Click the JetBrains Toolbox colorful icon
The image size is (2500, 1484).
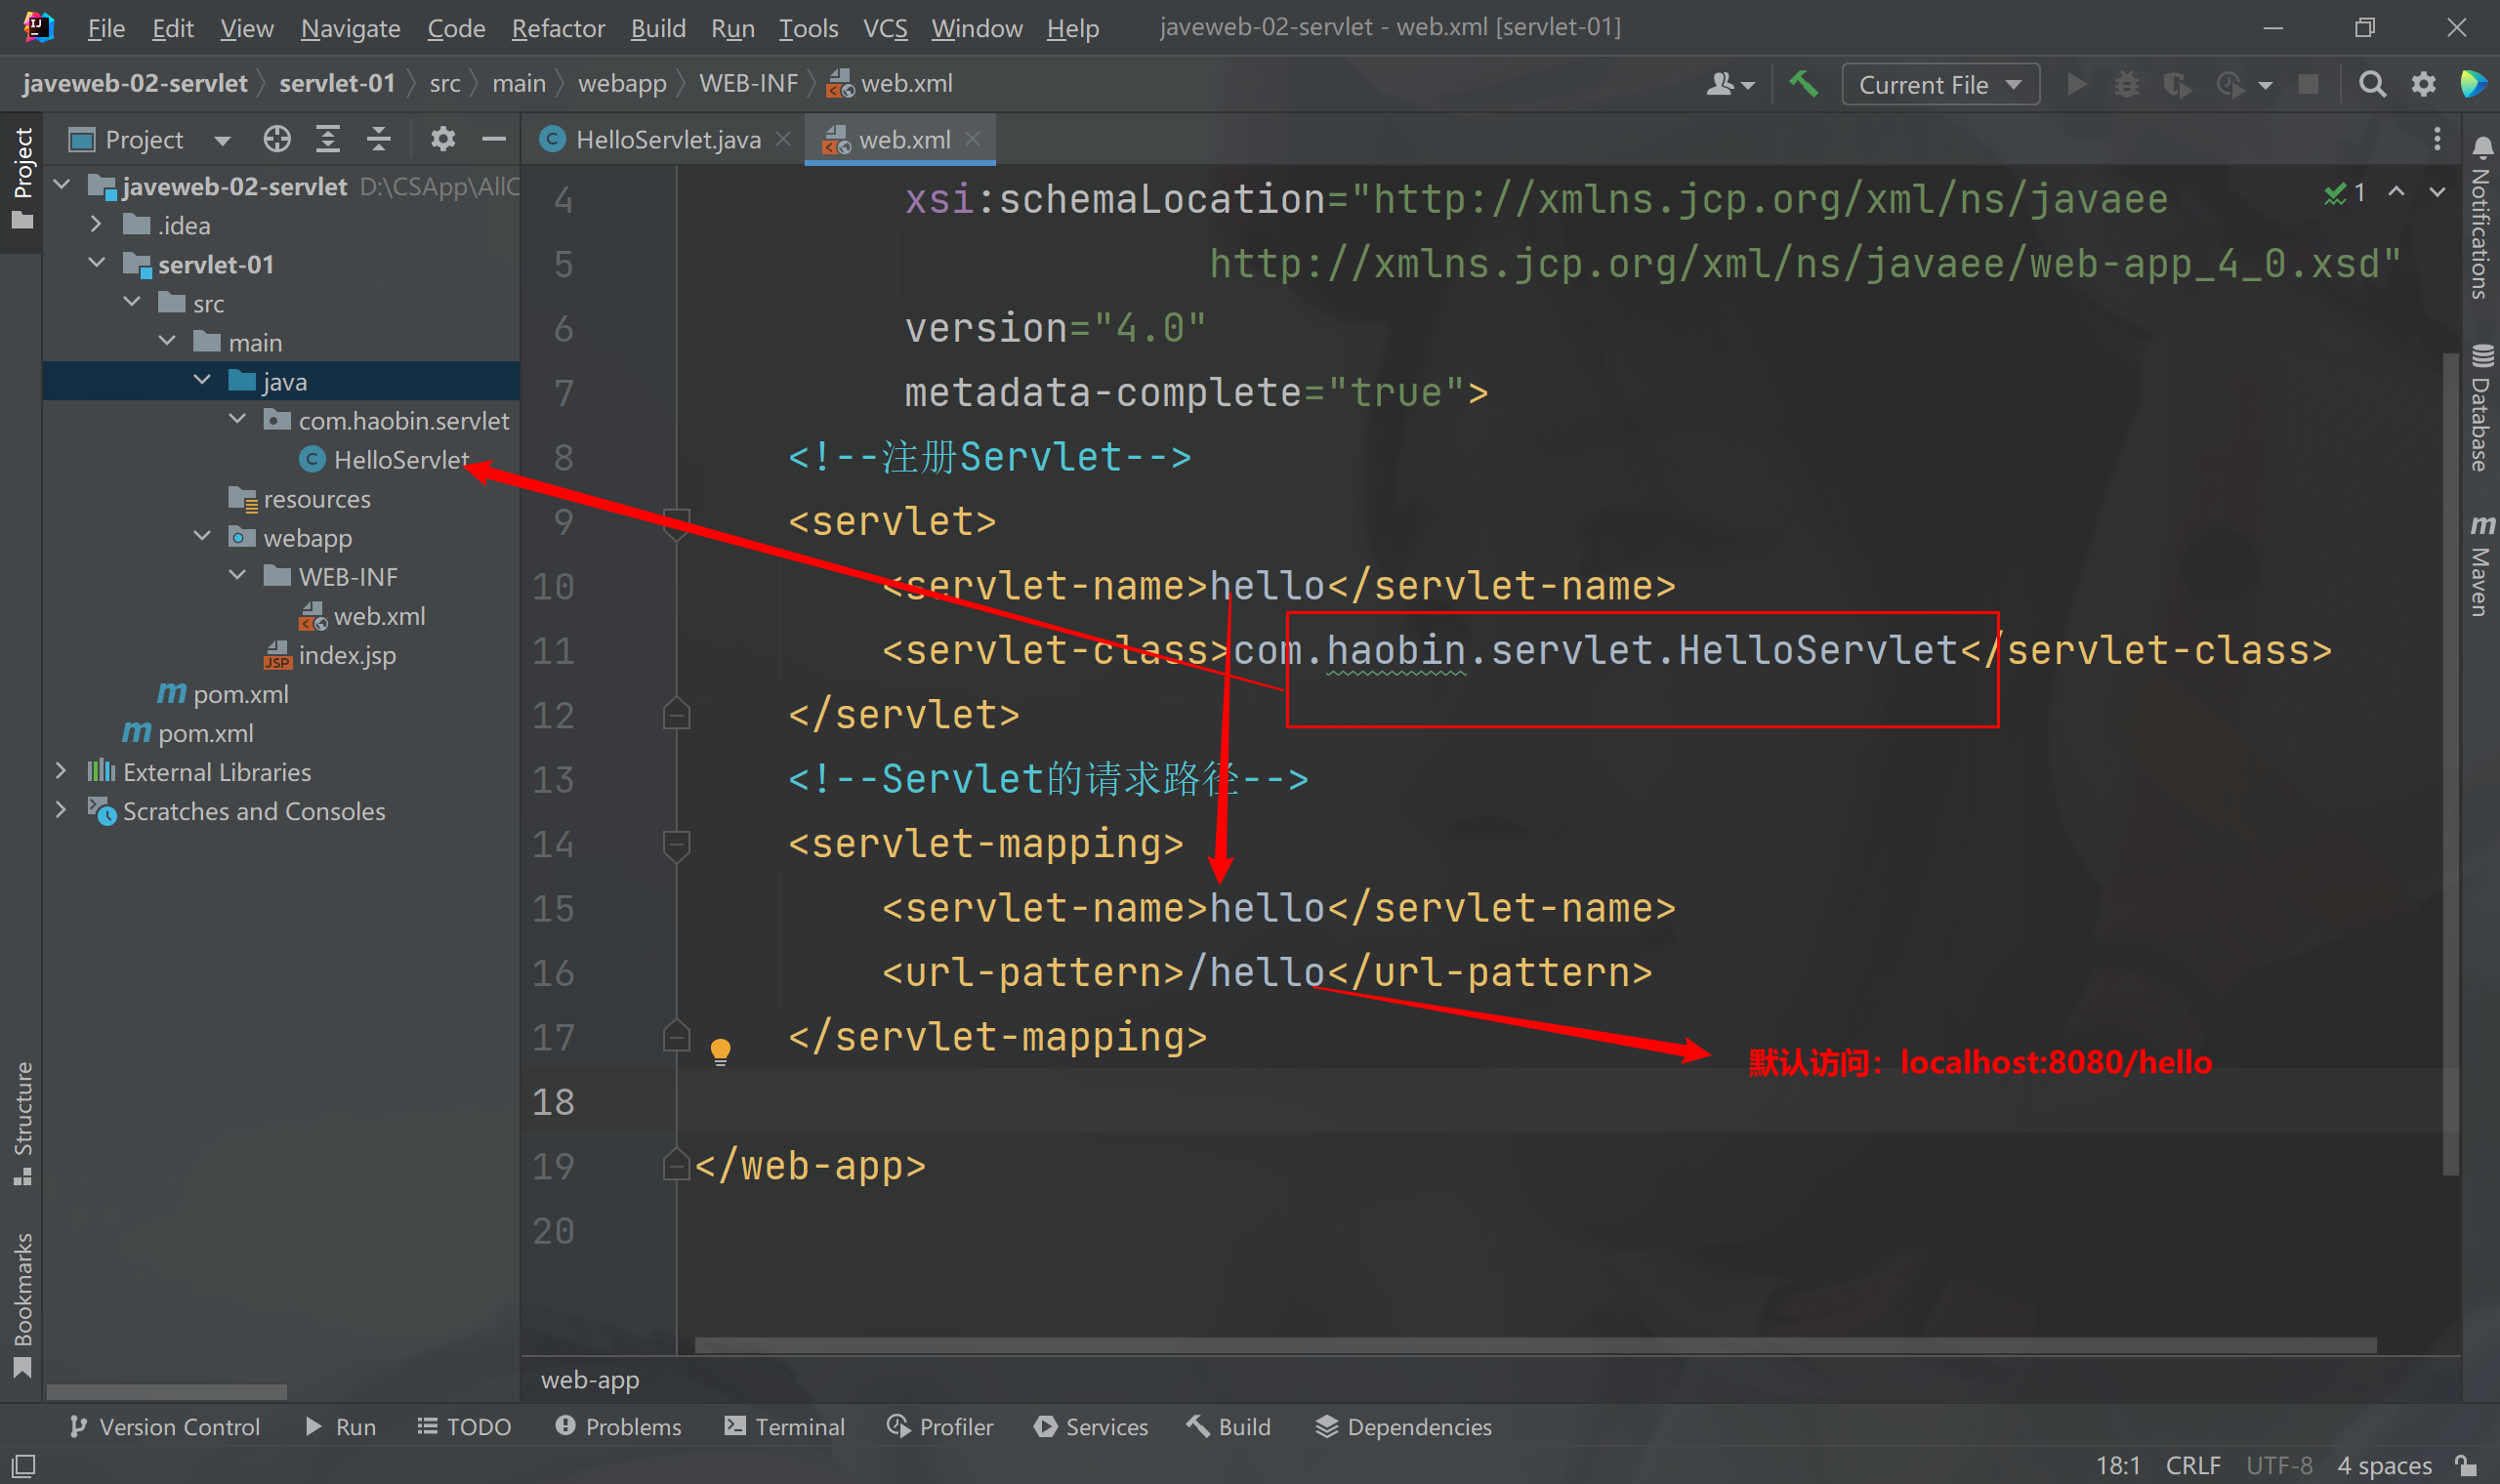click(x=2472, y=84)
